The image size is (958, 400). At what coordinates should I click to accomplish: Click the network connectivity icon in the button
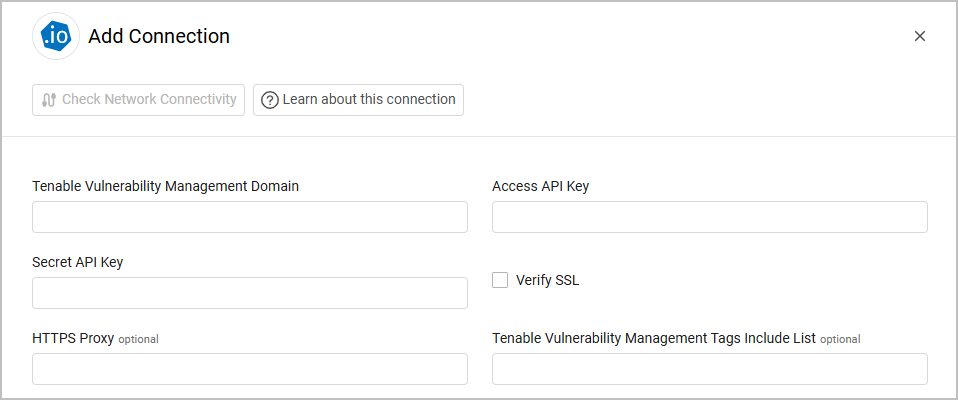49,100
